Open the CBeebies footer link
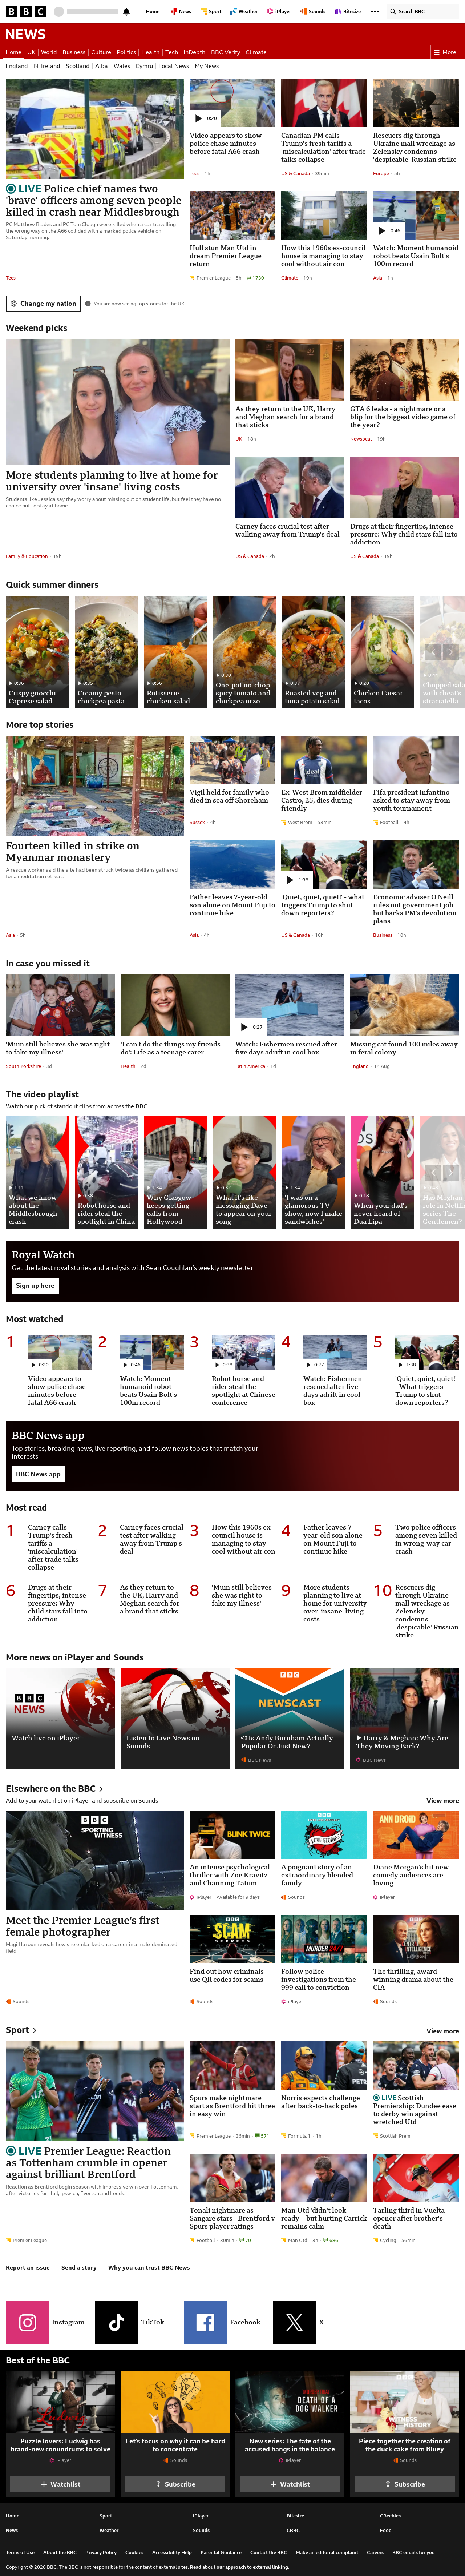Viewport: 465px width, 2576px height. 390,2516
